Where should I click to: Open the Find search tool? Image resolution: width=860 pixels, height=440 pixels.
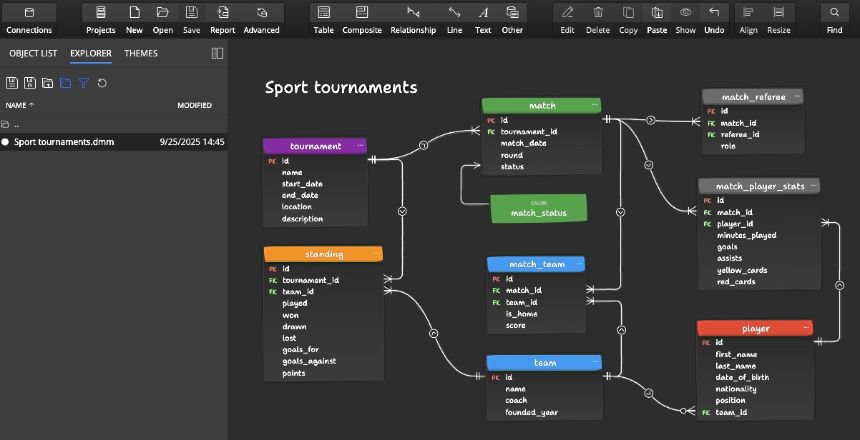(x=834, y=20)
